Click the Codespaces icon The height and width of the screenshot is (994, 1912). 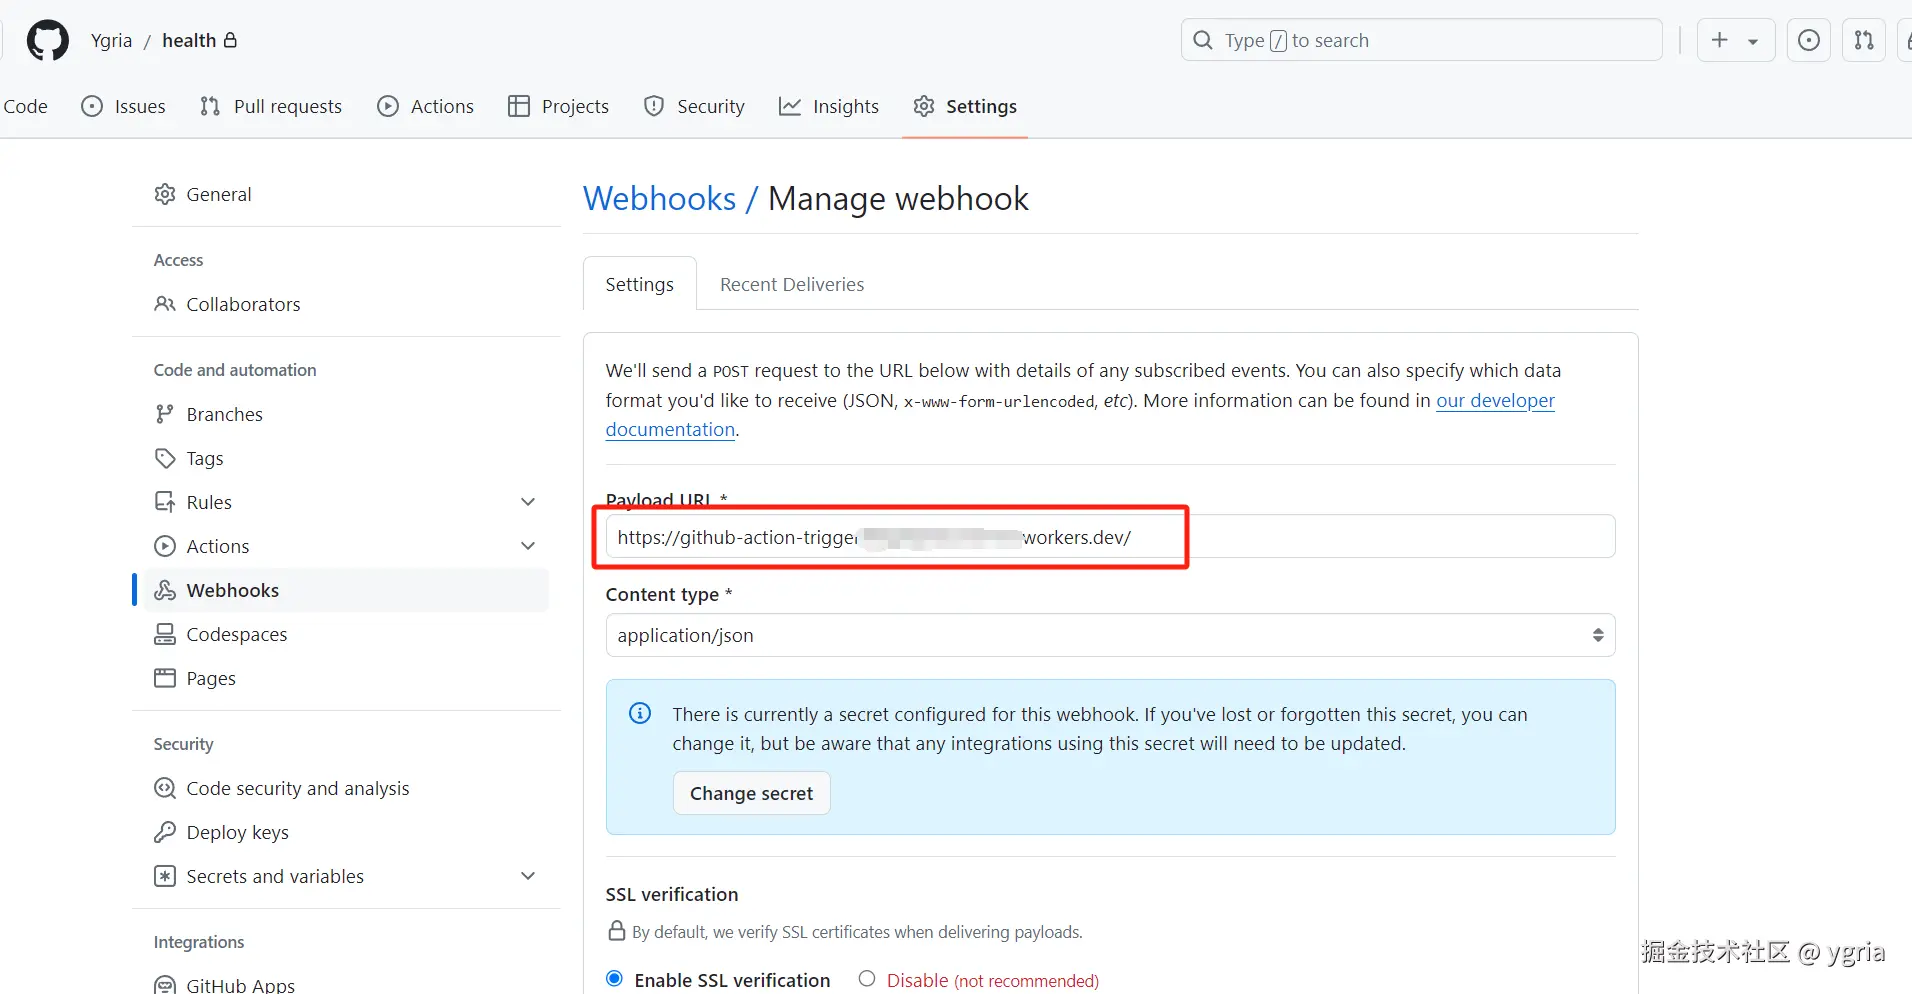point(165,634)
